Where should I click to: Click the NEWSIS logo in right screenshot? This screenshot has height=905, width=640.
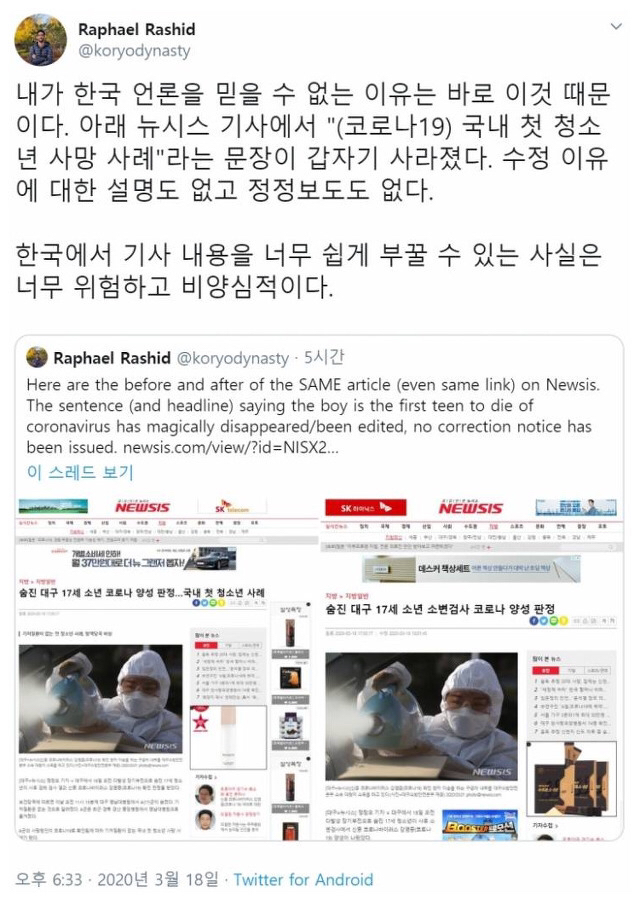coord(470,508)
